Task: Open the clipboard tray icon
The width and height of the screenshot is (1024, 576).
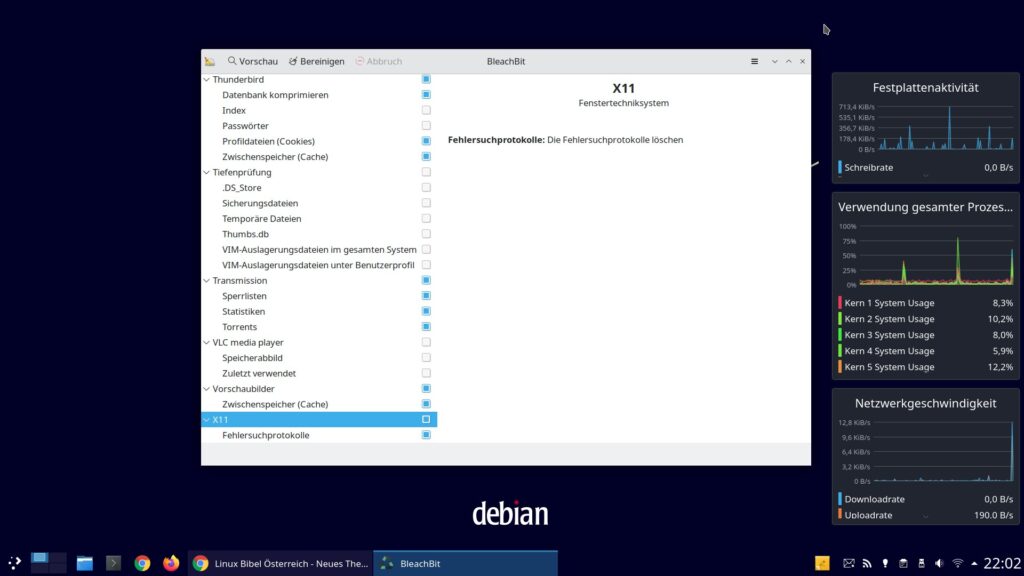Action: coord(903,563)
